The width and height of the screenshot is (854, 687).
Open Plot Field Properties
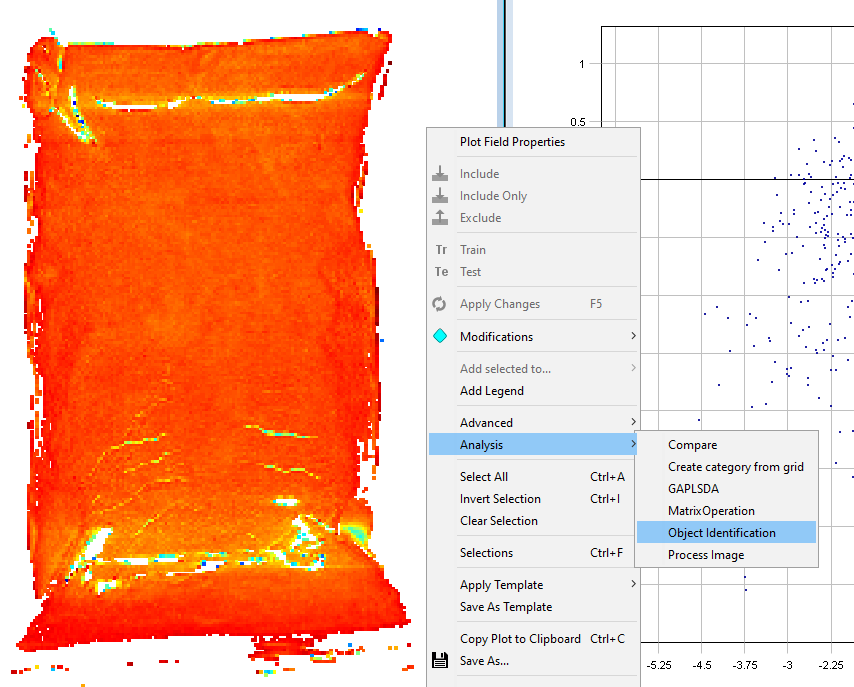point(512,142)
